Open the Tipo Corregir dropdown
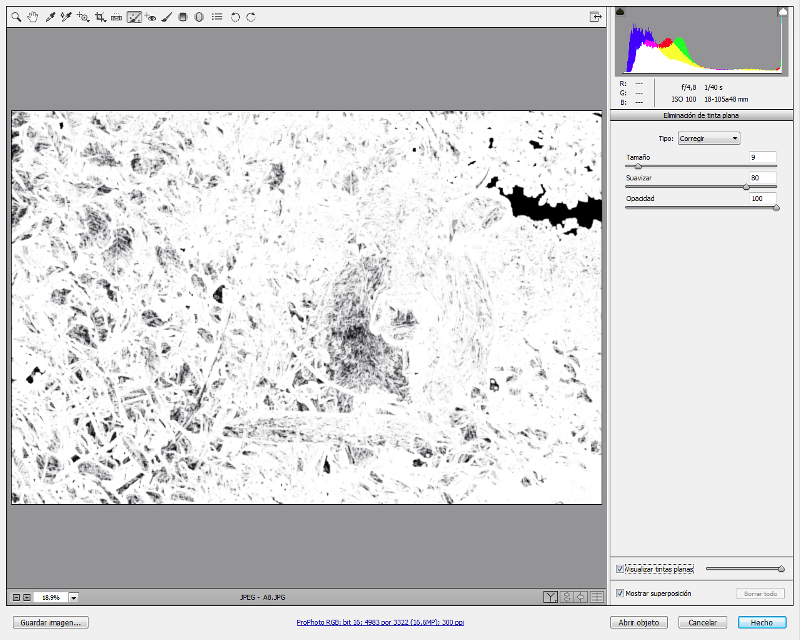This screenshot has width=800, height=640. [709, 138]
